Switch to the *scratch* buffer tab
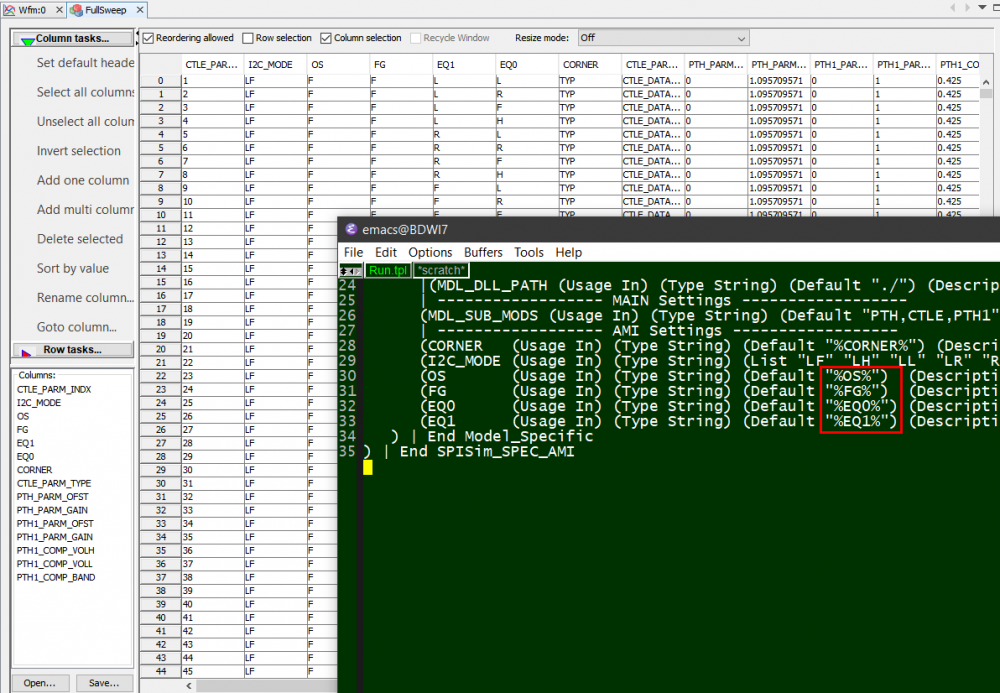The height and width of the screenshot is (693, 1000). click(440, 270)
